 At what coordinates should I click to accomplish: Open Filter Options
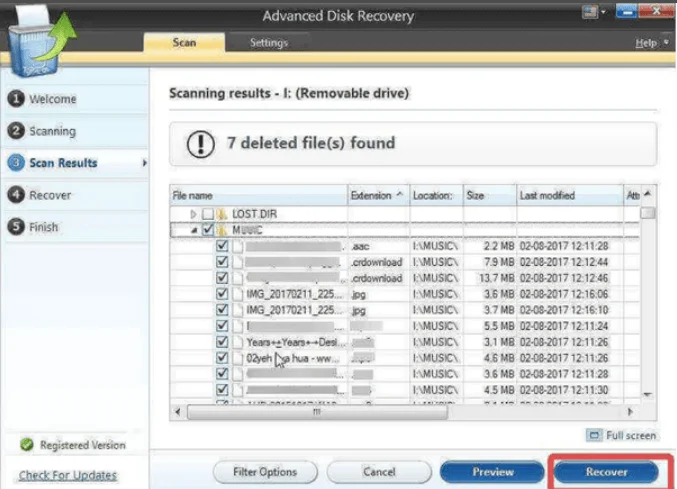pyautogui.click(x=265, y=472)
